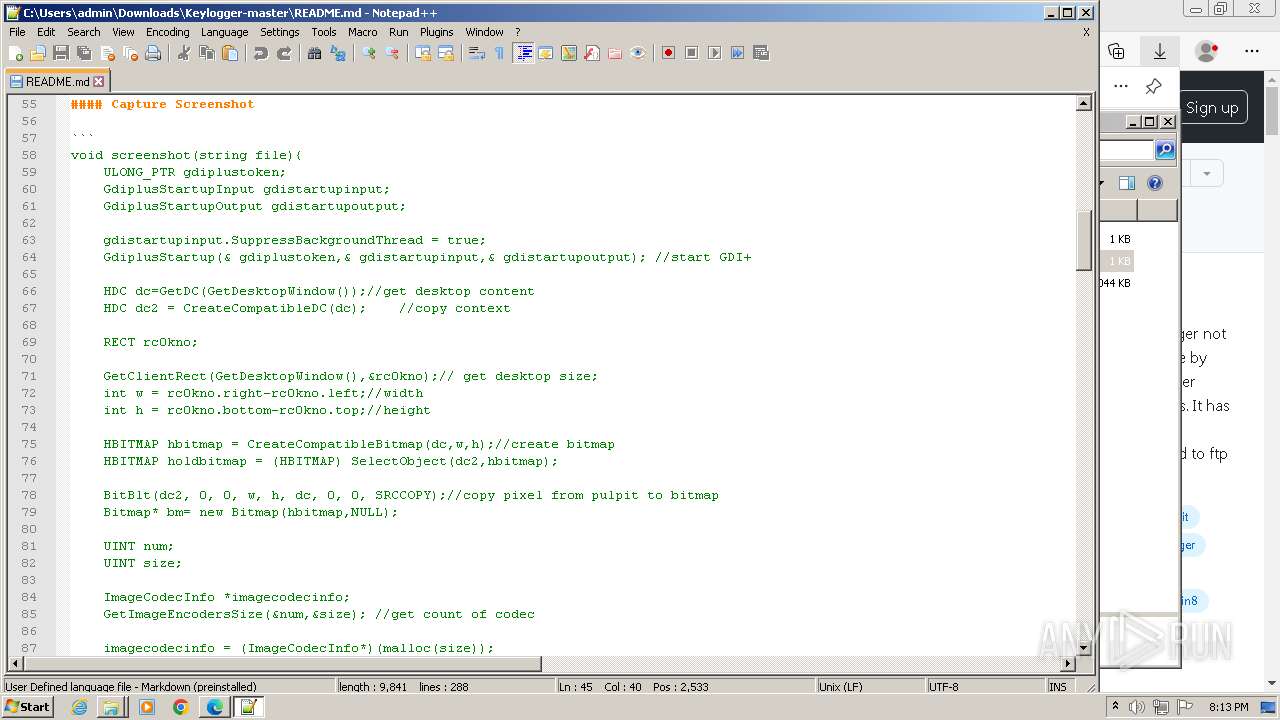Toggle the indent guide toolbar button

tap(523, 53)
